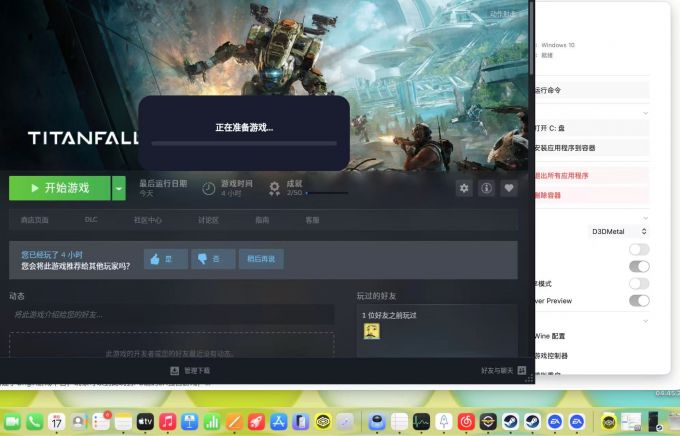Click the play time clock icon

(x=209, y=189)
